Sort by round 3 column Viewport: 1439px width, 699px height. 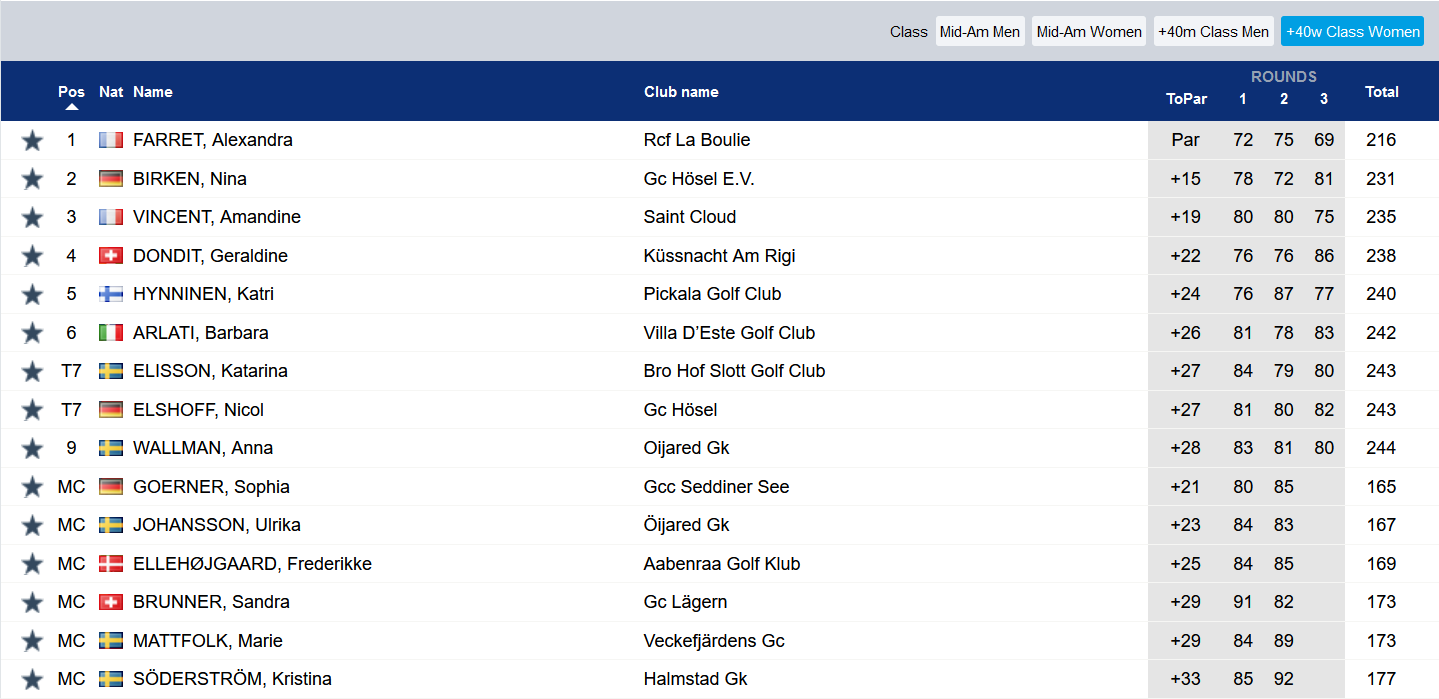[1324, 99]
